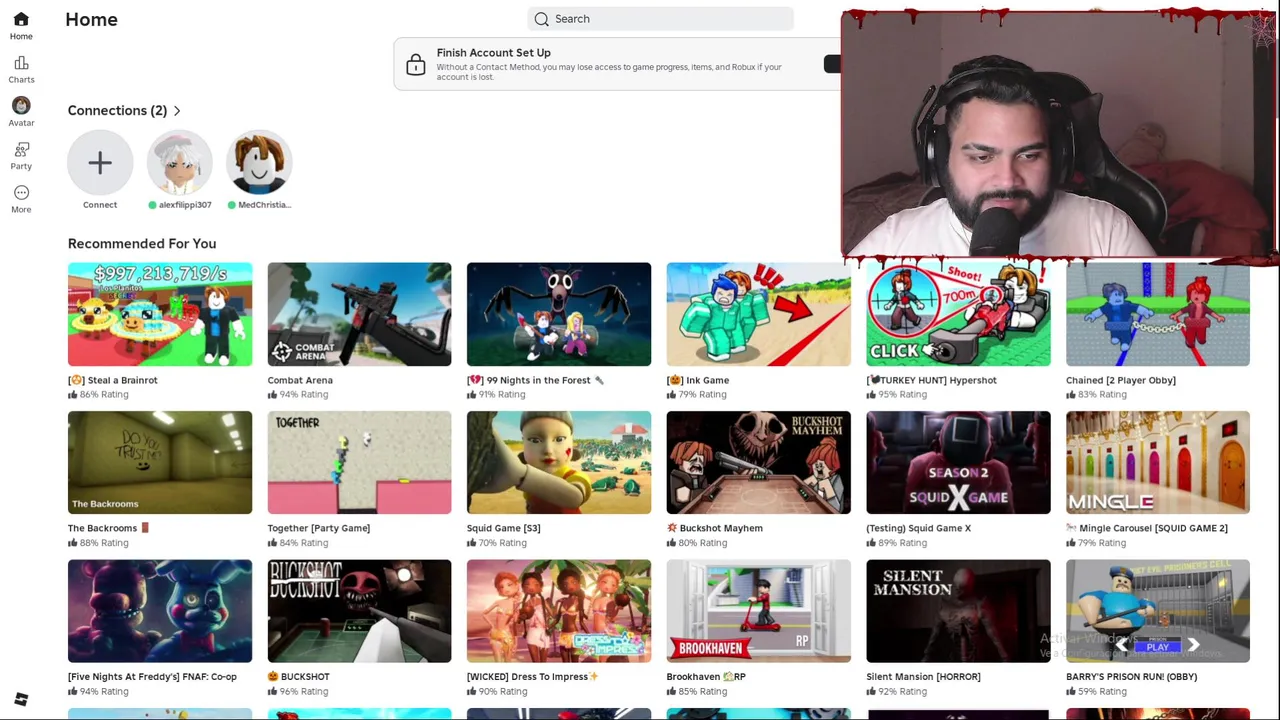Open Combat Arena game thumbnail
The image size is (1280, 720).
pos(359,314)
